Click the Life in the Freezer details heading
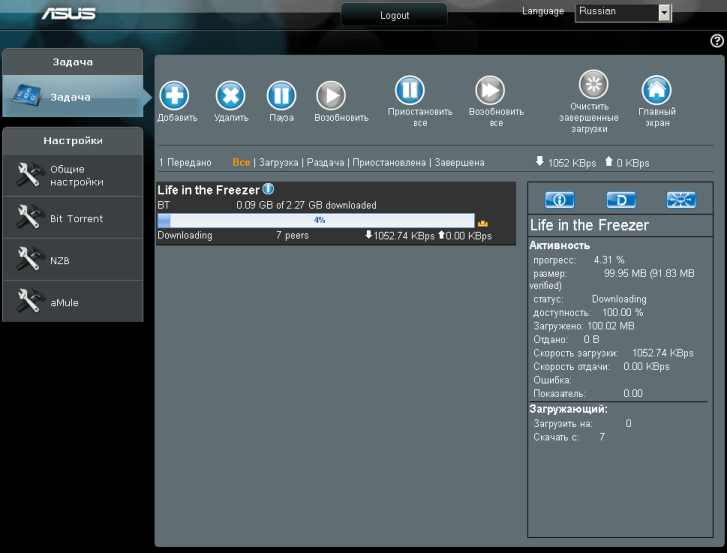Image resolution: width=727 pixels, height=553 pixels. 589,225
